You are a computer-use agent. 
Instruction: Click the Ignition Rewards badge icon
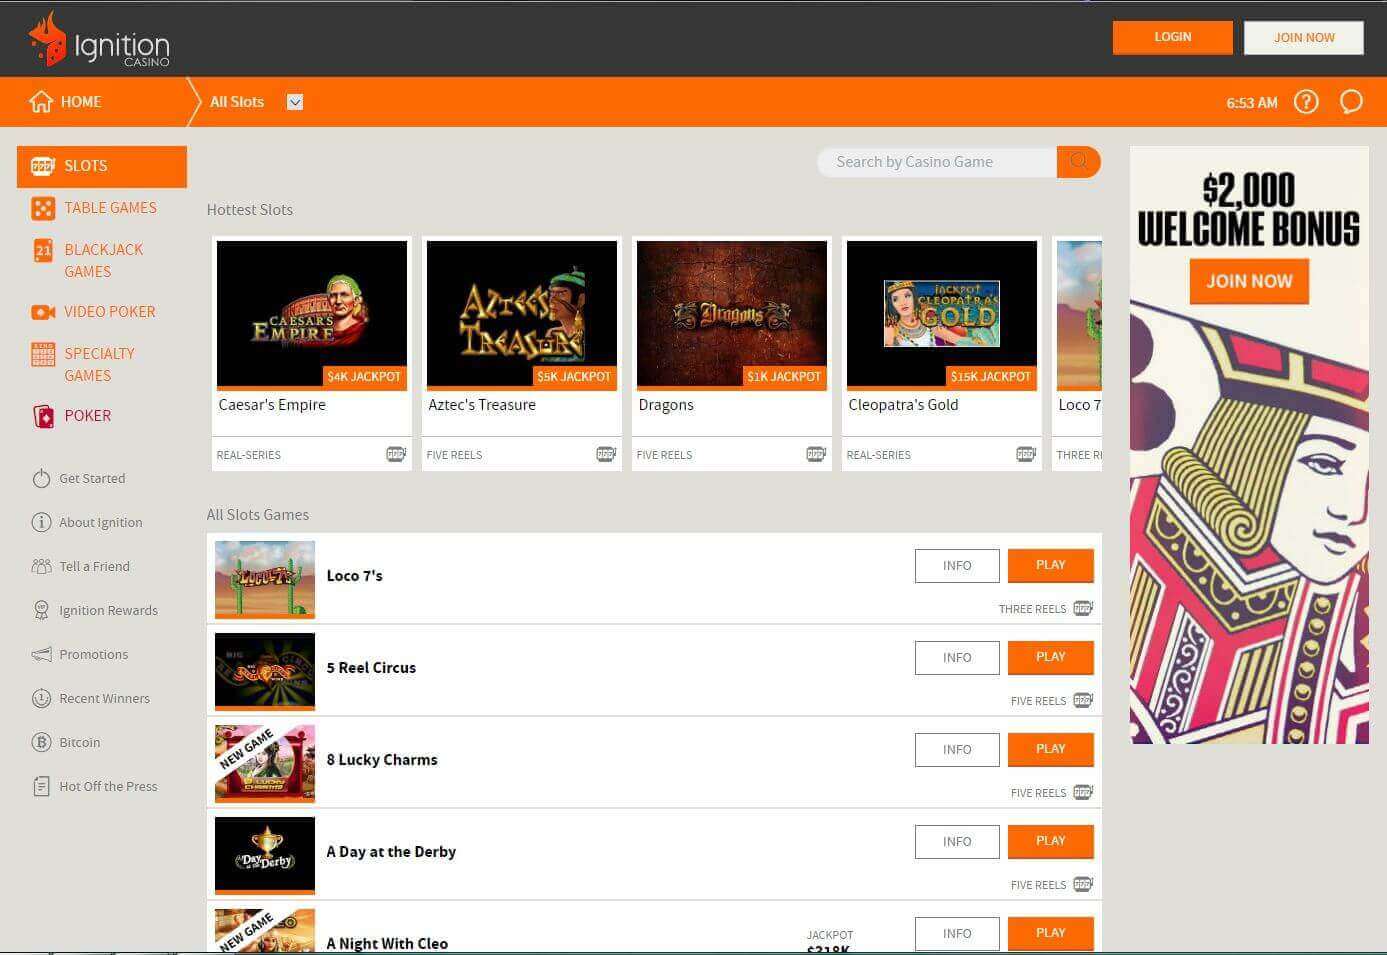point(41,611)
